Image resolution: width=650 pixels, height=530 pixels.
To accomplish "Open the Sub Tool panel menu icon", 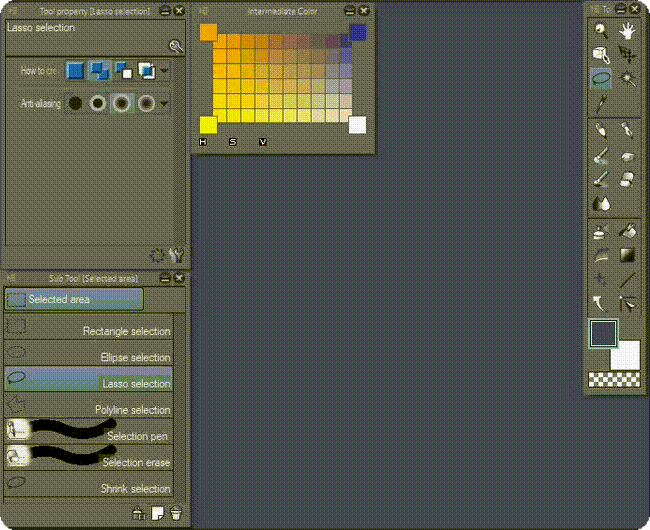I will click(11, 278).
